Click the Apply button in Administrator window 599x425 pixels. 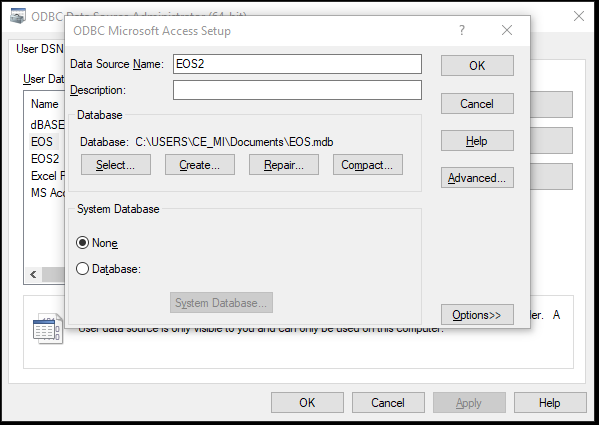(469, 402)
